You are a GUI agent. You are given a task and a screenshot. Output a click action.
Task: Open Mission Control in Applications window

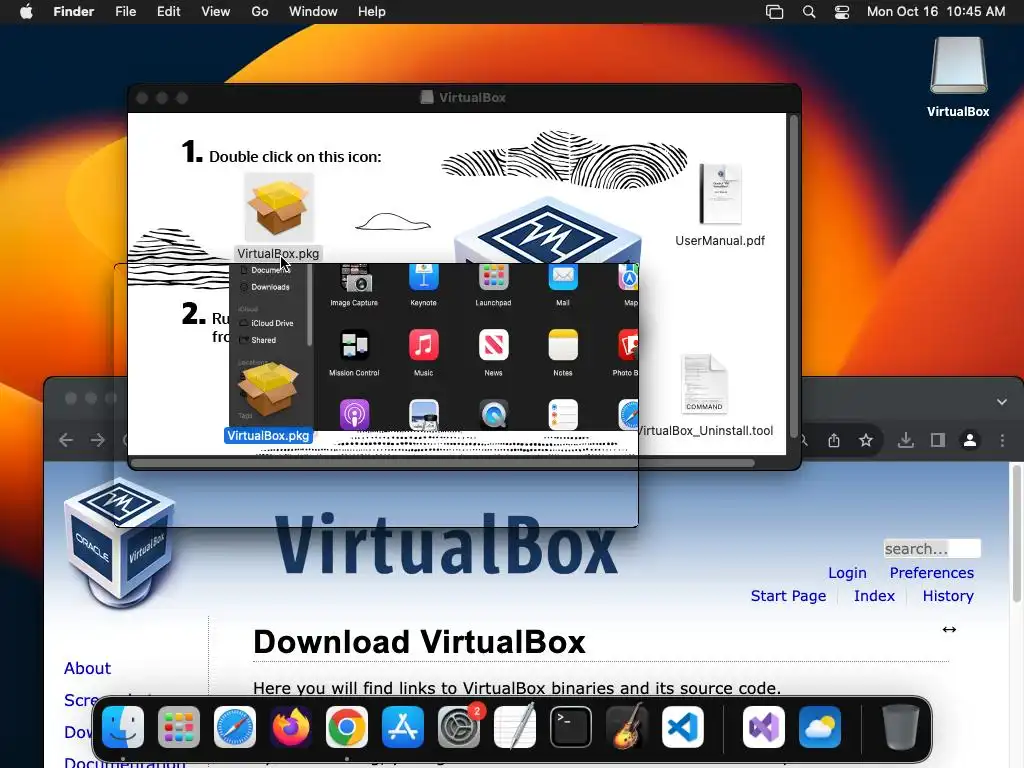355,345
